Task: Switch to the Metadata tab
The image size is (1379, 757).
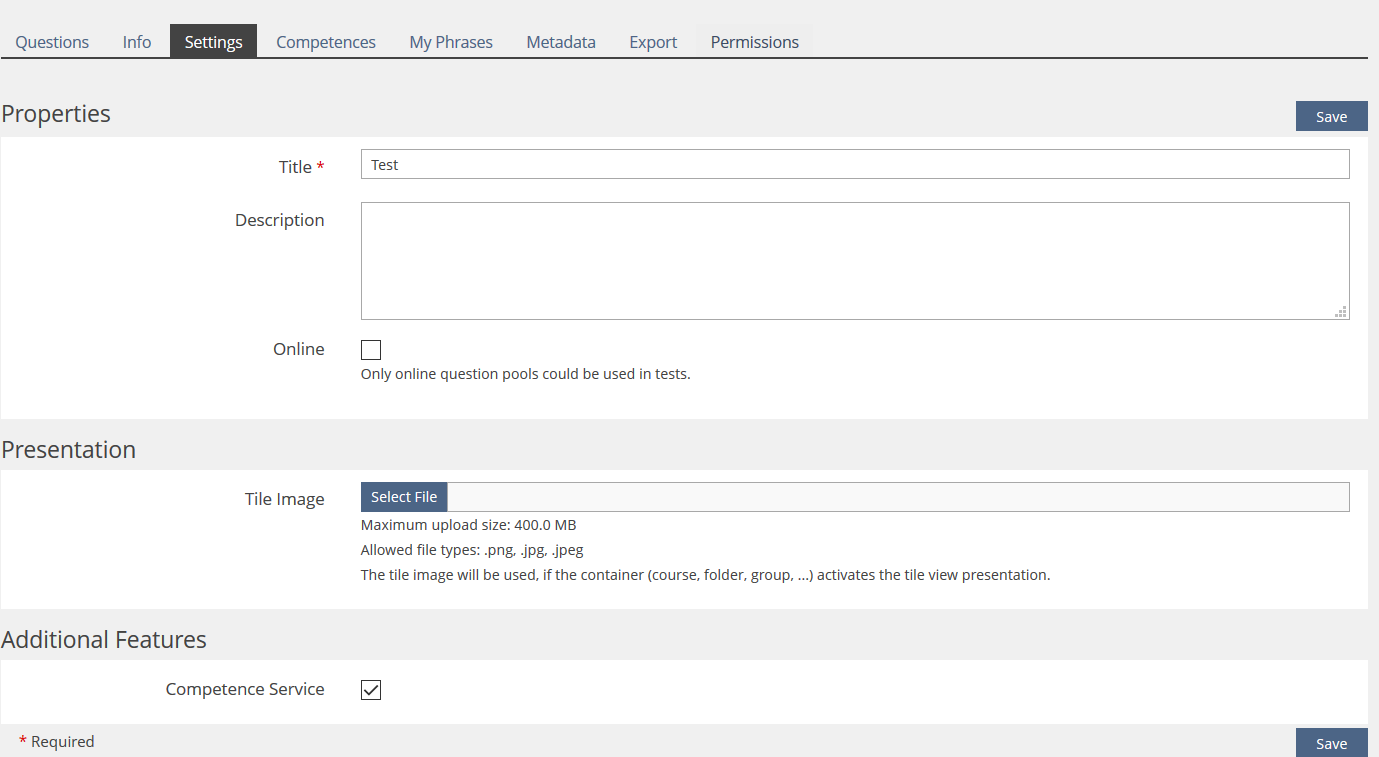Action: pos(561,42)
